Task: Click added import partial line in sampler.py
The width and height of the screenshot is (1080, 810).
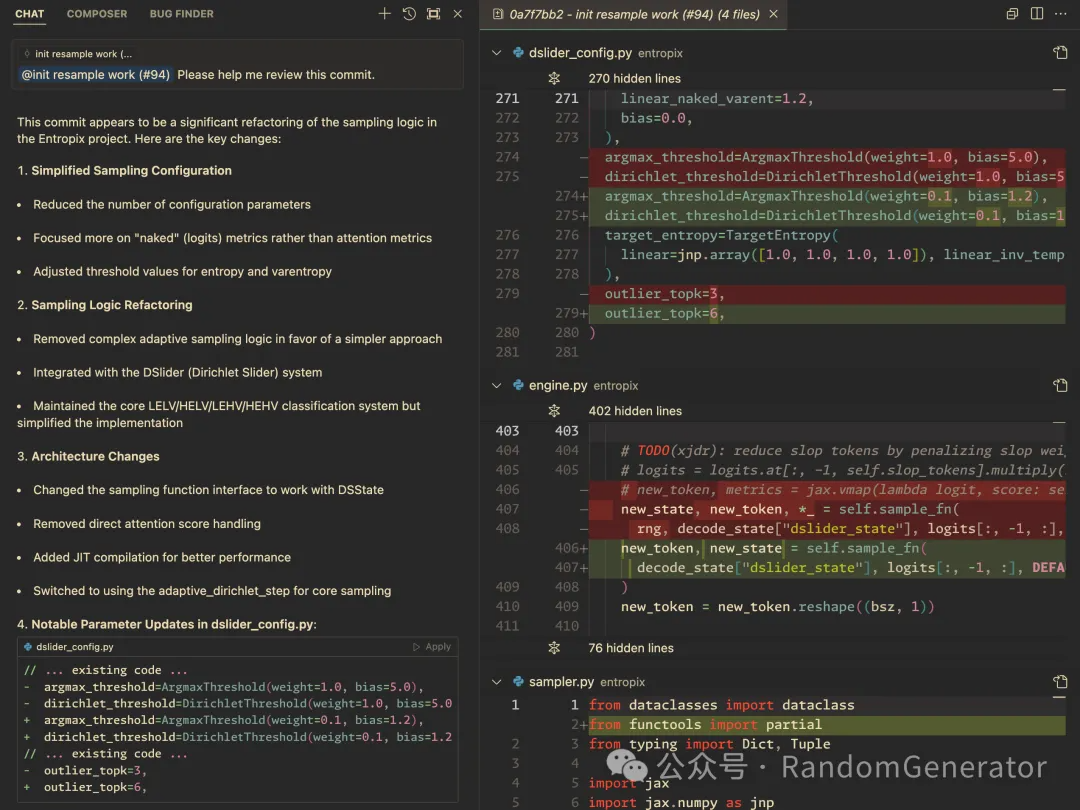Action: tap(827, 725)
